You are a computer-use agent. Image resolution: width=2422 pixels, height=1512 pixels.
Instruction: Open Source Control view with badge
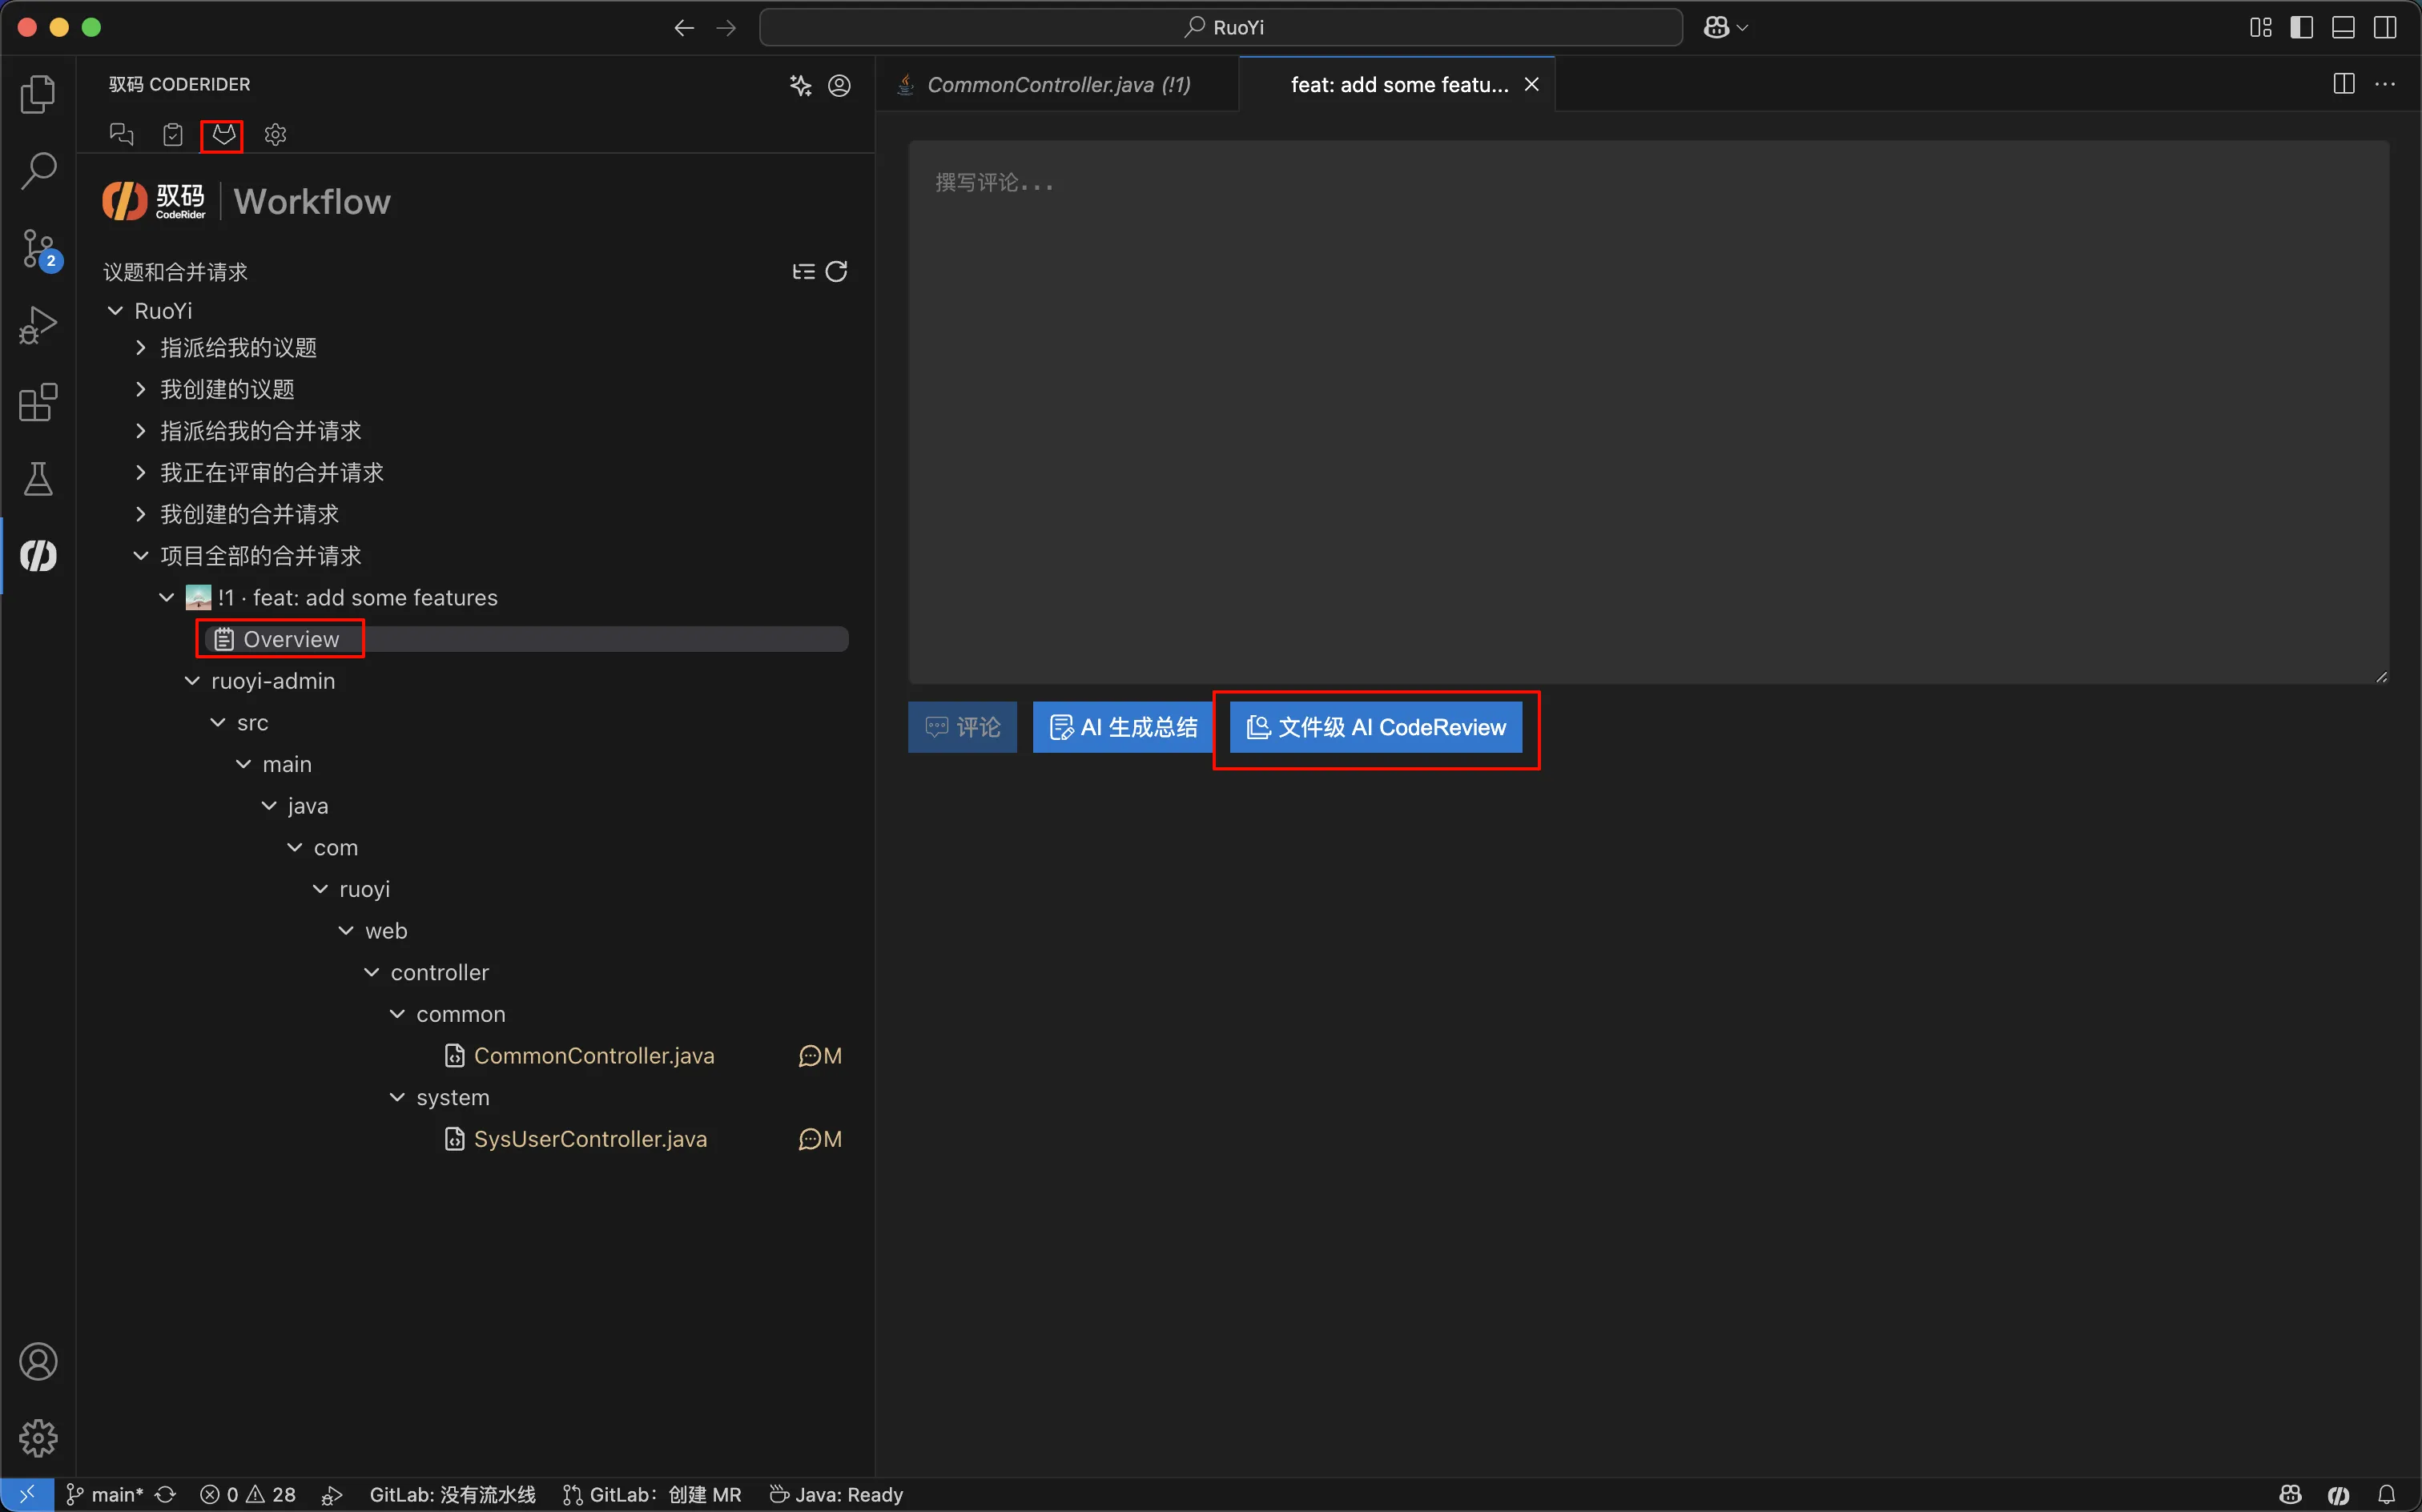[38, 248]
